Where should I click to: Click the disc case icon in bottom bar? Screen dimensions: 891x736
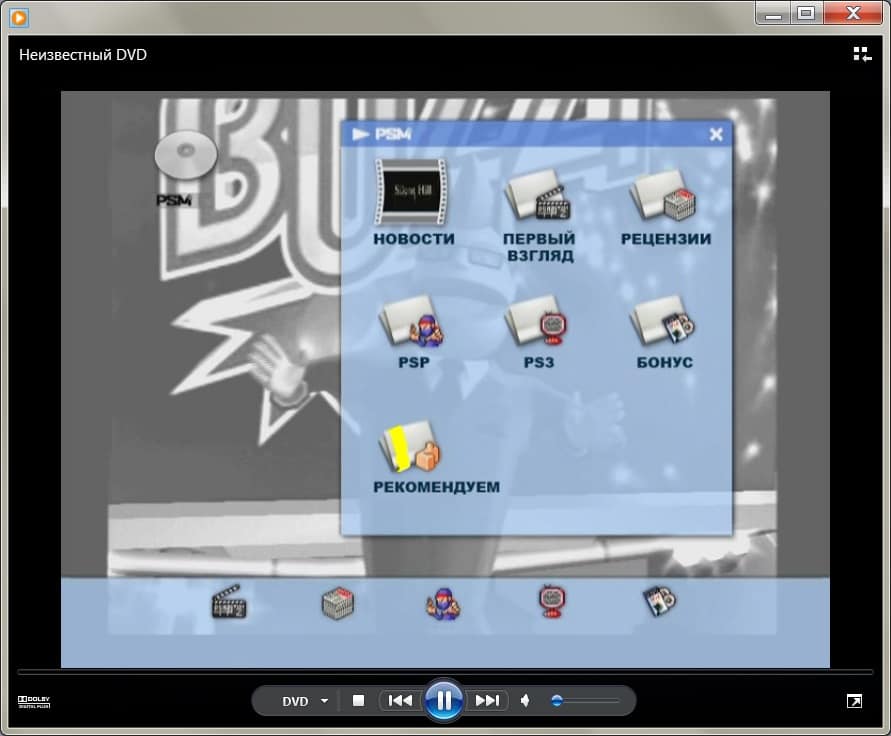(659, 601)
